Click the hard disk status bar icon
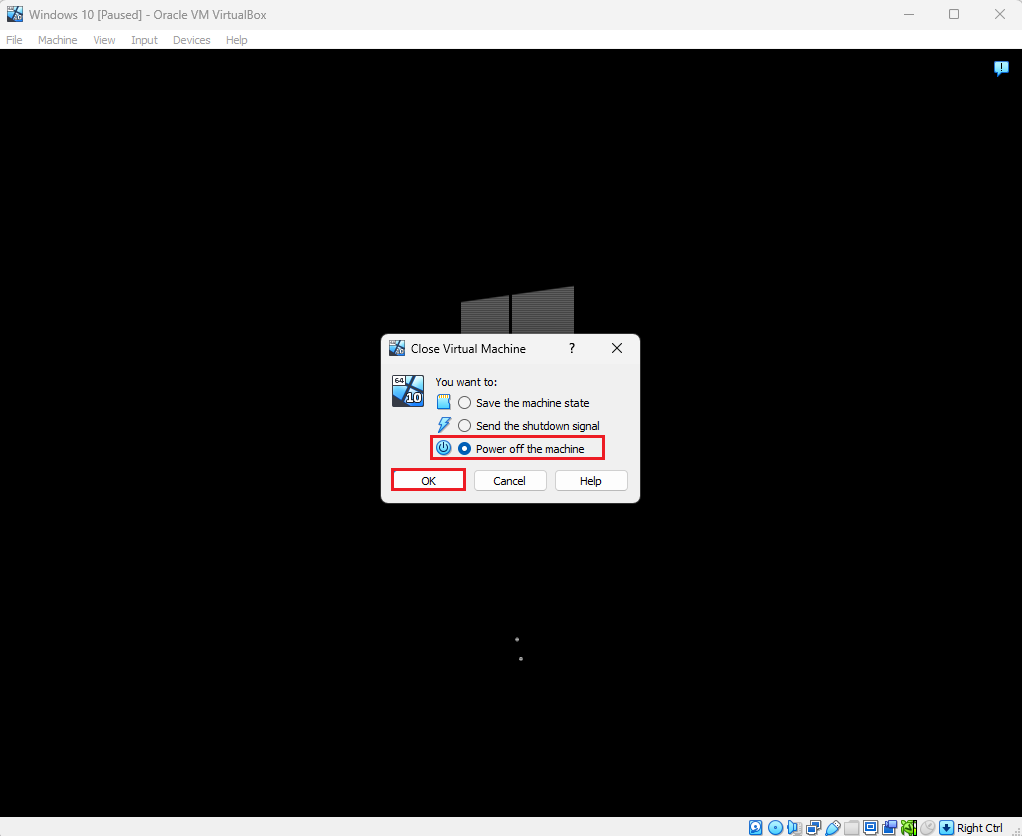Screen dimensions: 1022x836 pos(755,828)
